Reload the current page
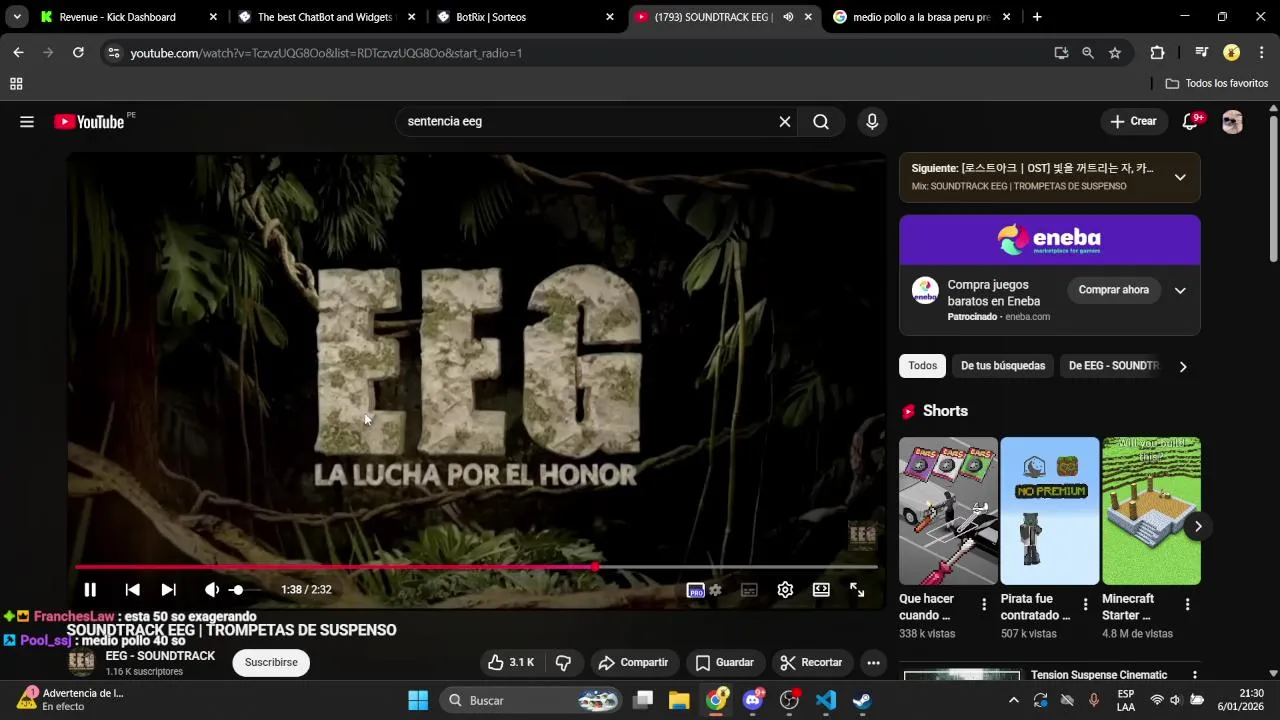 coord(78,53)
